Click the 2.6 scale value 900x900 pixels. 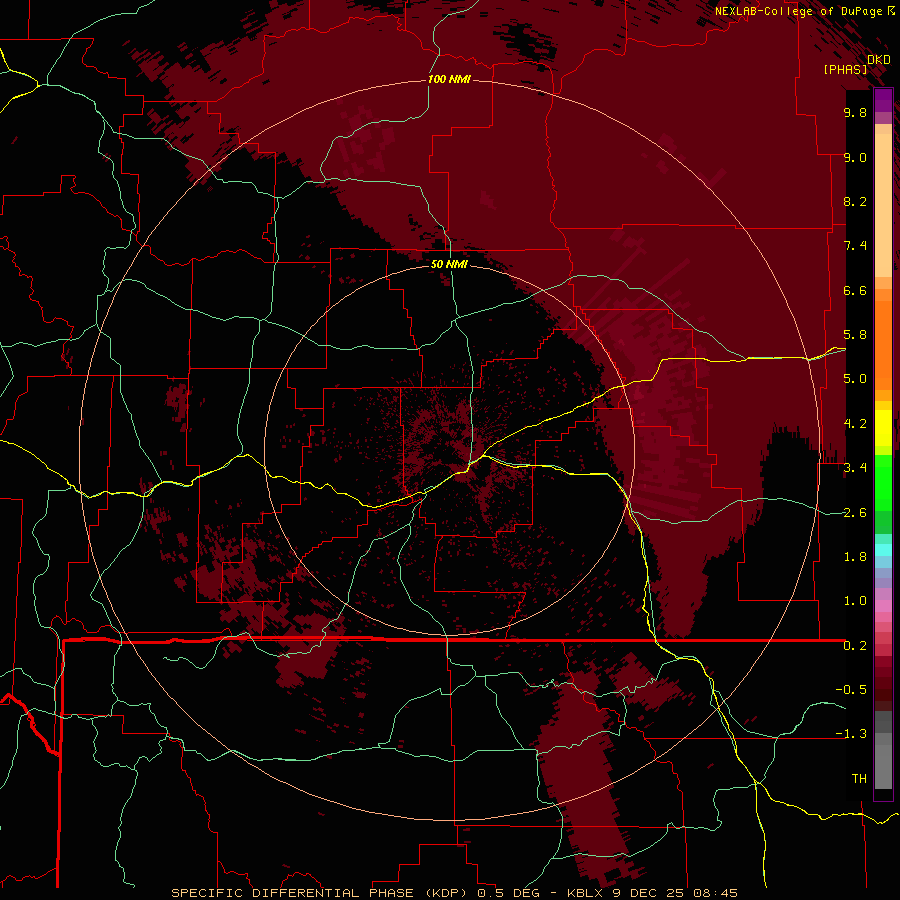coord(855,513)
